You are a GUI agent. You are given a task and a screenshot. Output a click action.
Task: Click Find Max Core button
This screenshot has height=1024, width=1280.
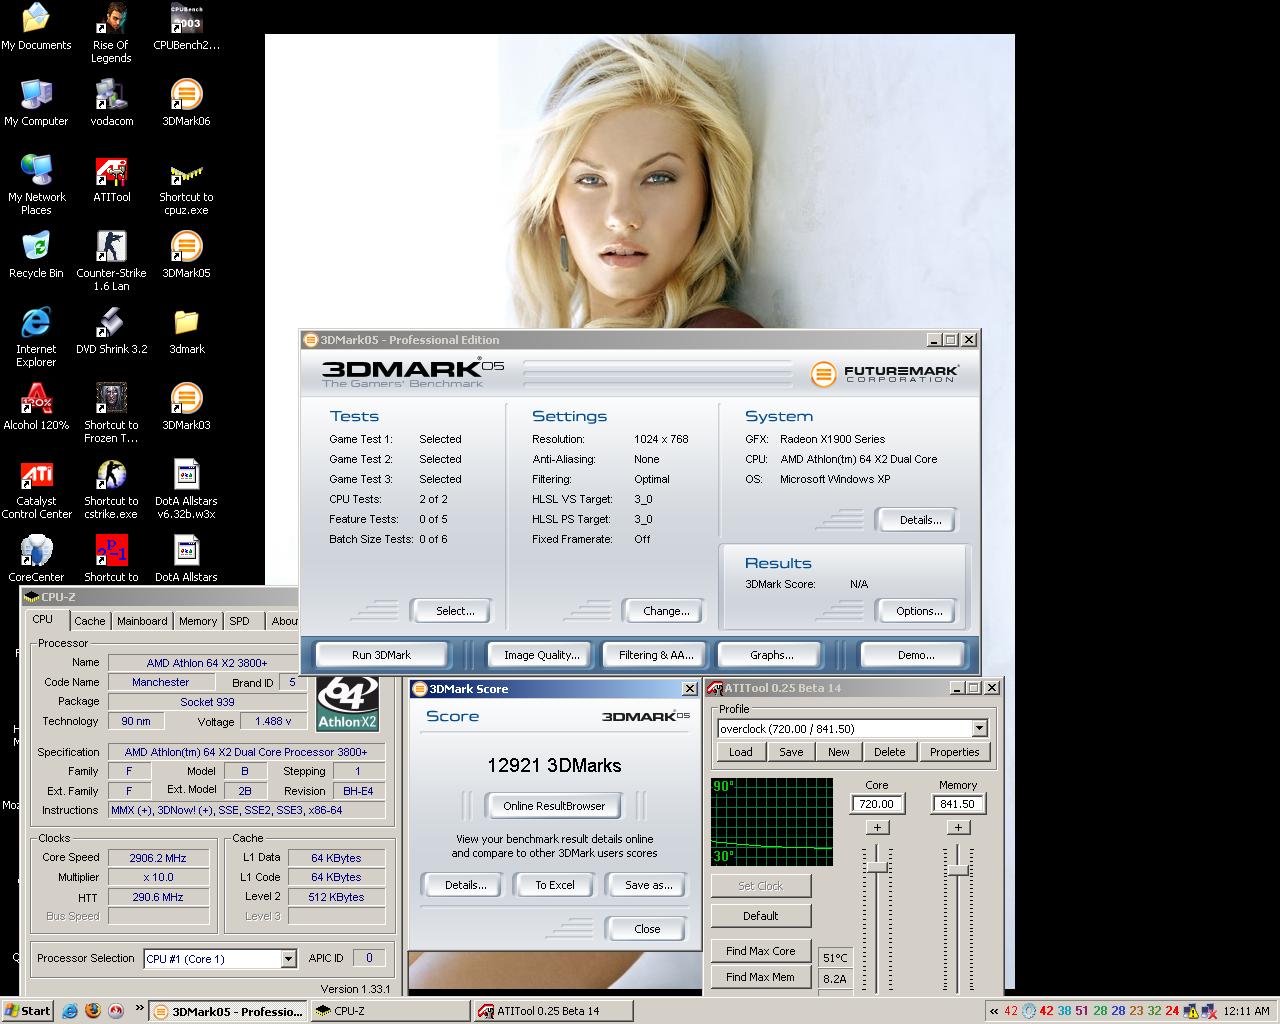tap(760, 951)
